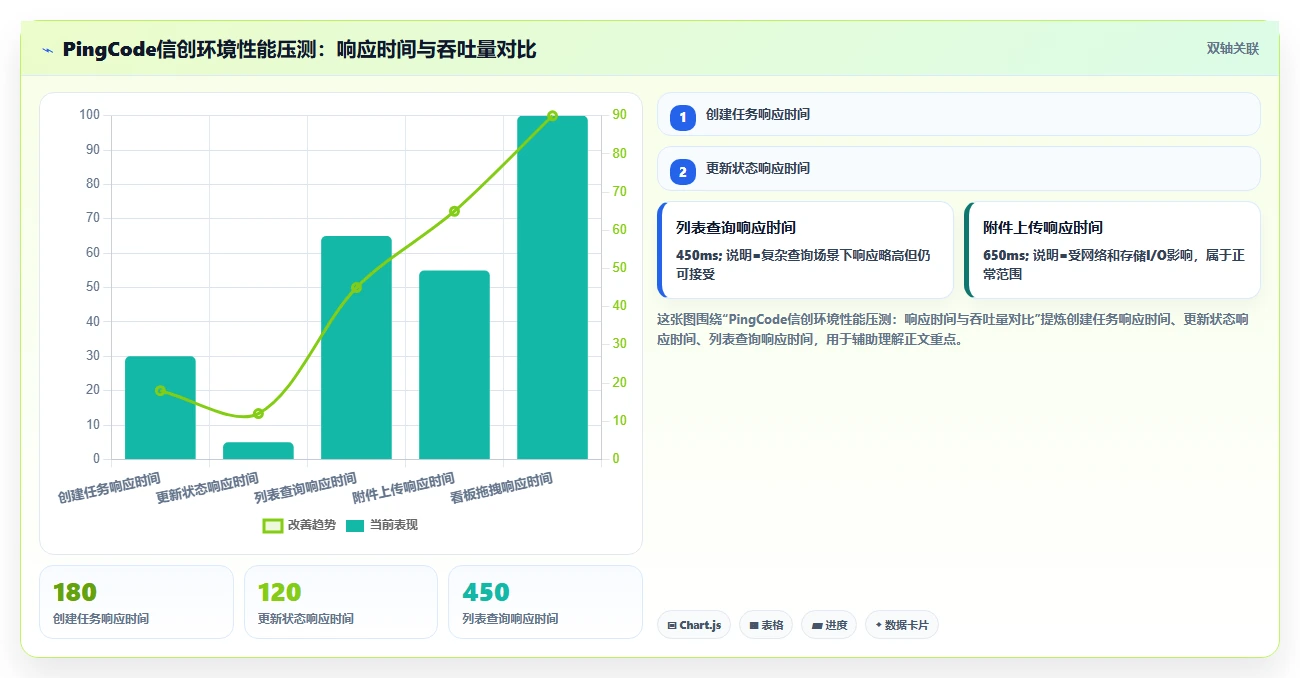Screen dimensions: 1300x678
Task: Select the 进度 tag chip
Action: [829, 625]
